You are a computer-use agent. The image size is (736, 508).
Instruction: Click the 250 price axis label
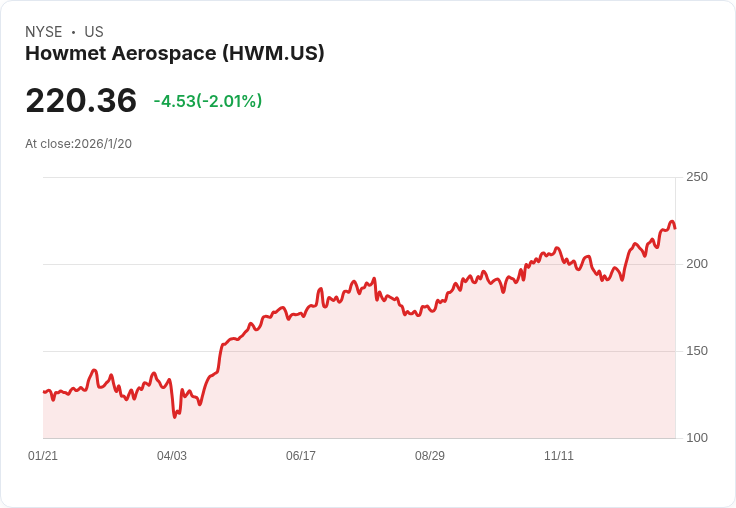point(697,177)
